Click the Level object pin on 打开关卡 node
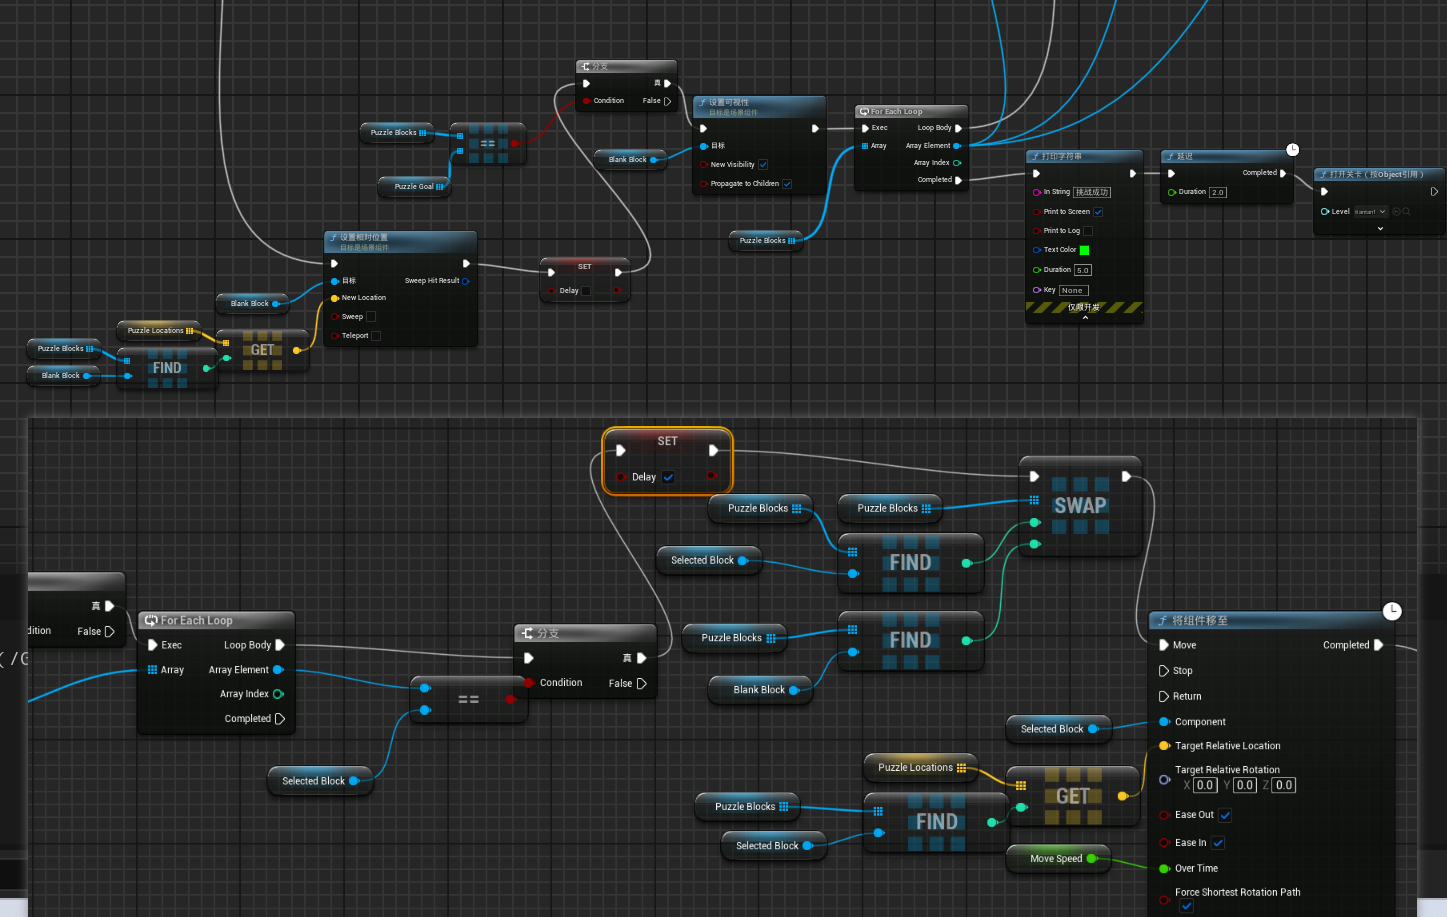Image resolution: width=1447 pixels, height=917 pixels. 1325,212
